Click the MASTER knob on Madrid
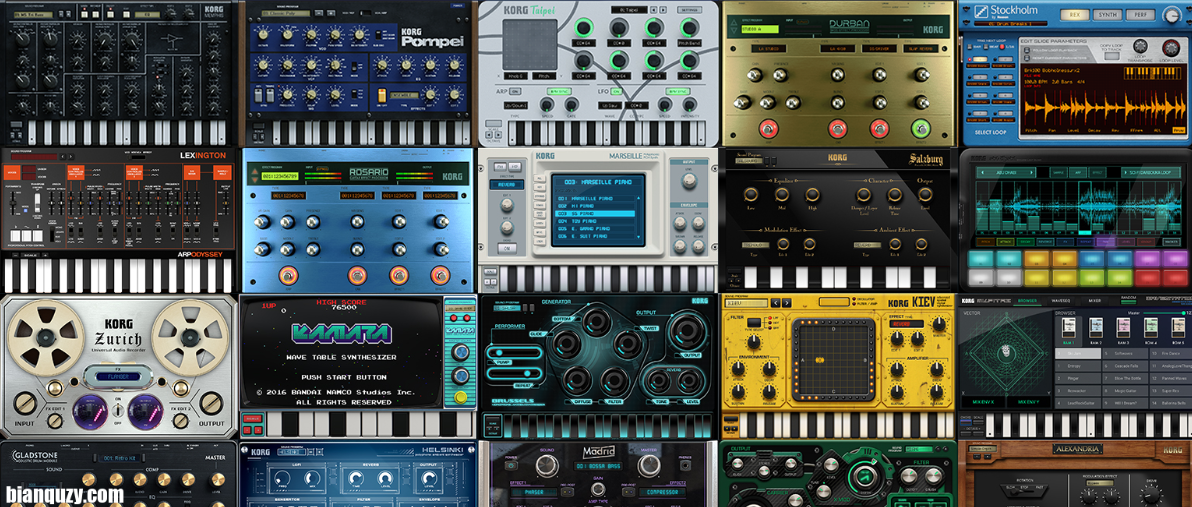The width and height of the screenshot is (1192, 507). [648, 465]
